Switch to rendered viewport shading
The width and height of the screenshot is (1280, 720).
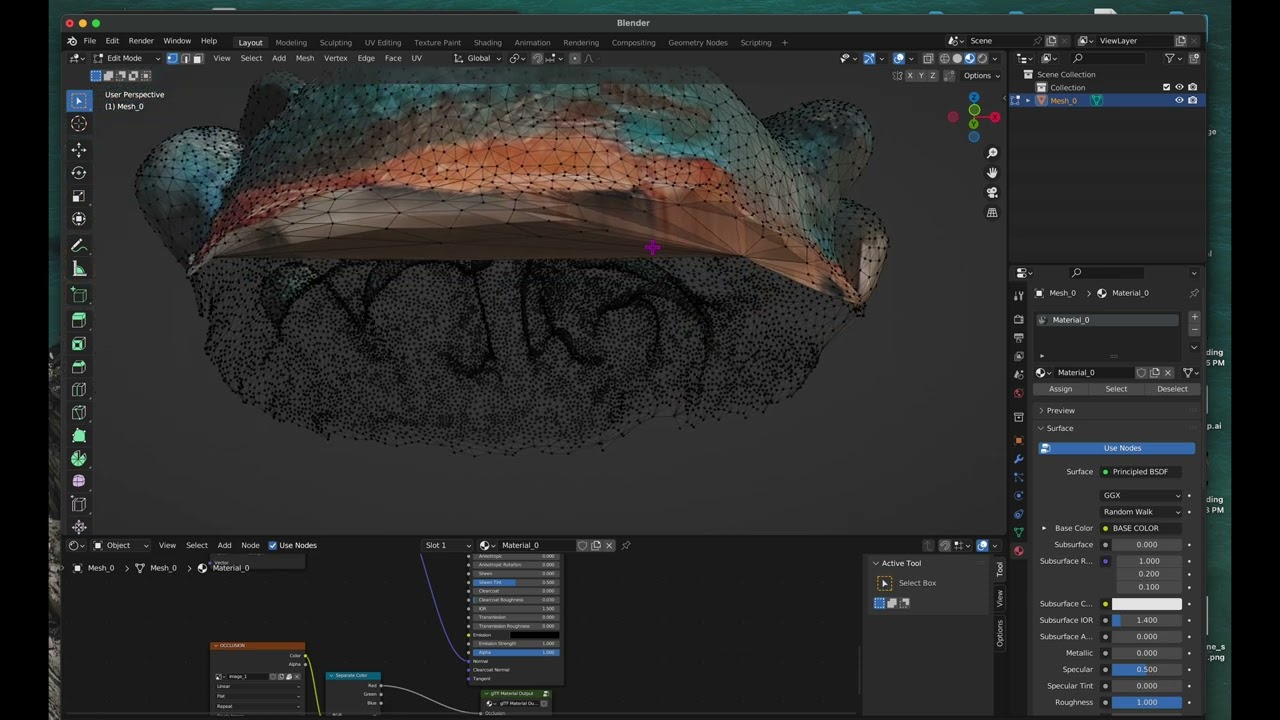(982, 58)
